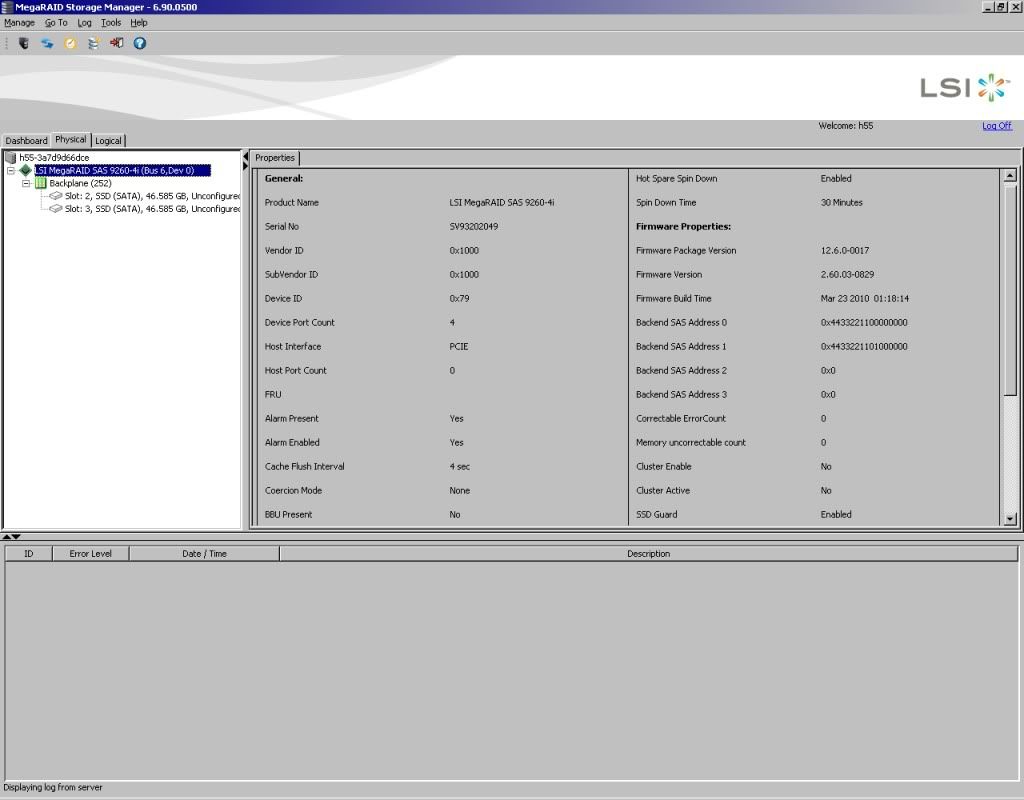Click Backend SAS Address 1 value
1024x800 pixels.
coord(864,347)
